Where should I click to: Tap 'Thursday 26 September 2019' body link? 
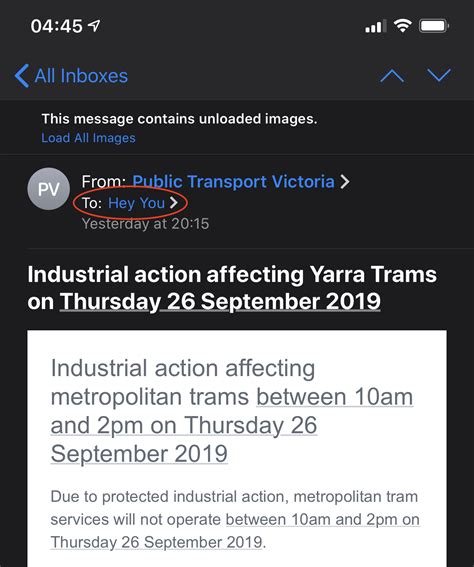[157, 542]
